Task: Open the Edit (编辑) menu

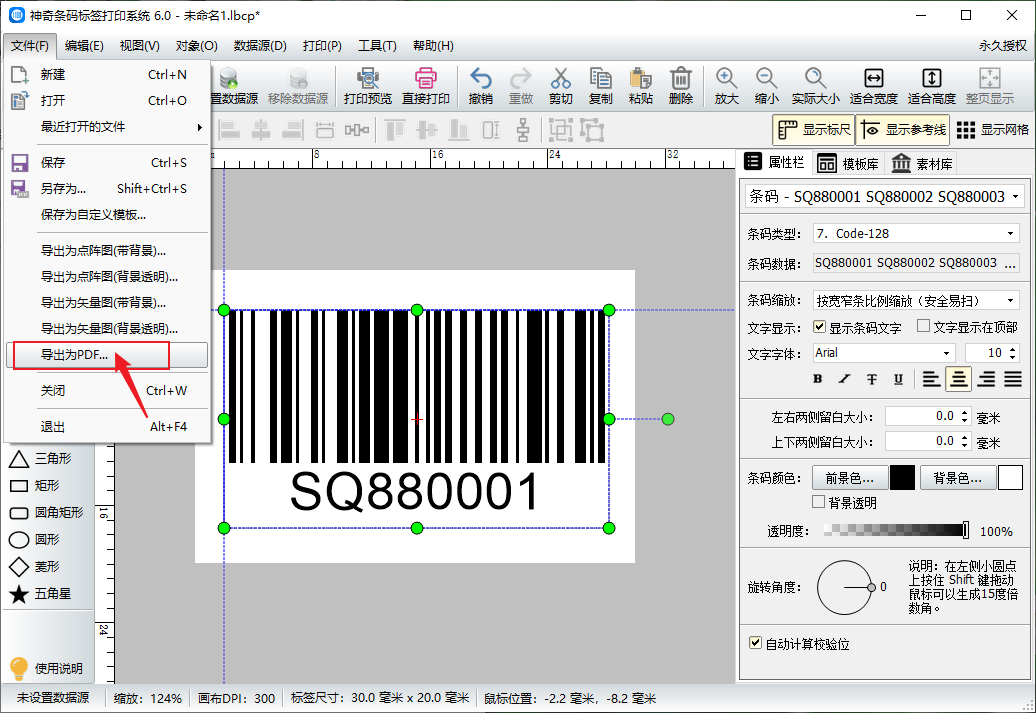Action: pos(84,46)
